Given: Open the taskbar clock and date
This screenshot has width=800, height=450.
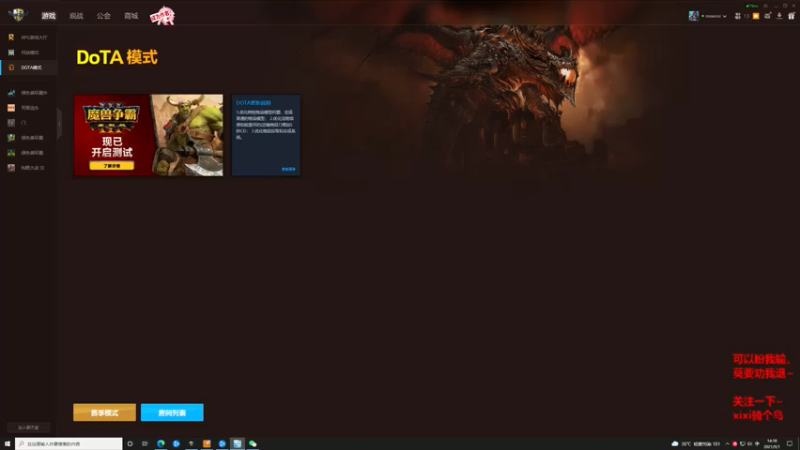Looking at the screenshot, I should coord(772,444).
